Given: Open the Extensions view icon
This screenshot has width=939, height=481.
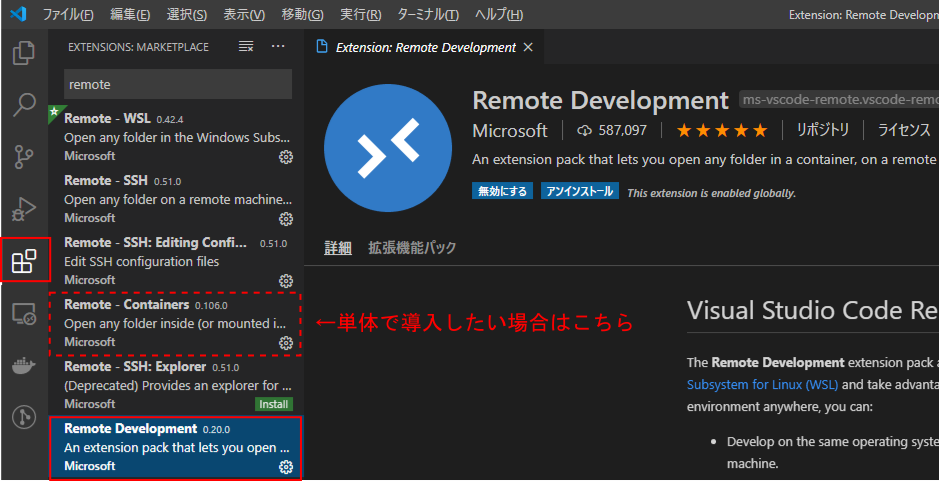Looking at the screenshot, I should click(x=25, y=261).
